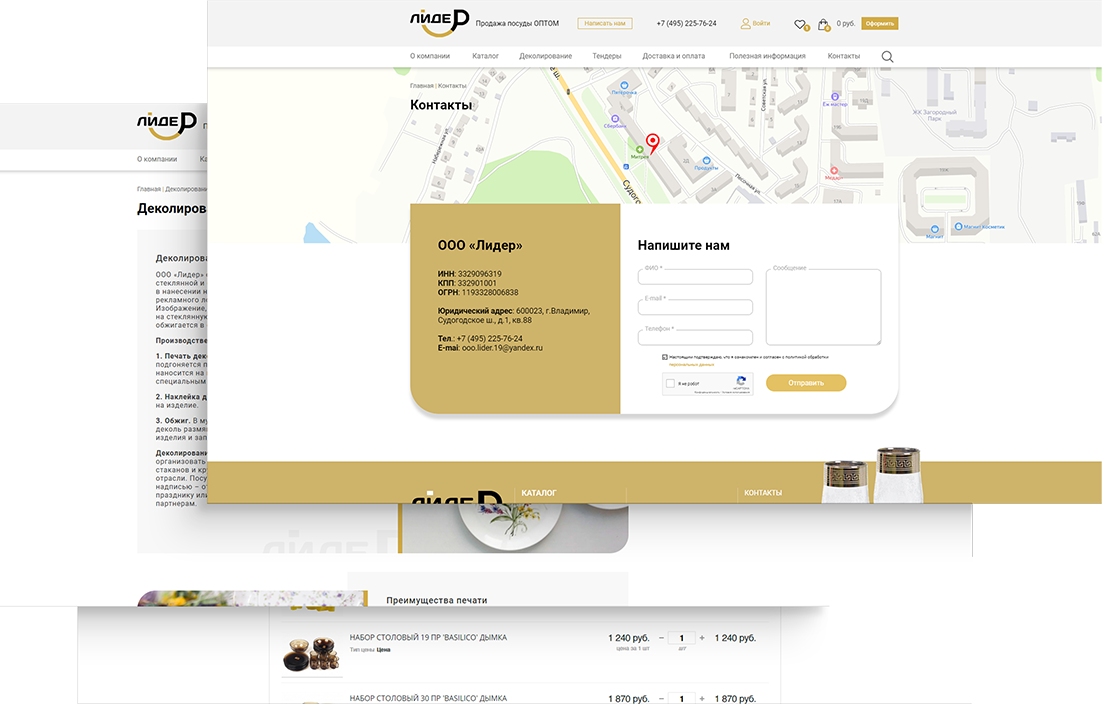Image resolution: width=1102 pixels, height=704 pixels.
Task: Click the bus stop icon on map
Action: tap(626, 167)
